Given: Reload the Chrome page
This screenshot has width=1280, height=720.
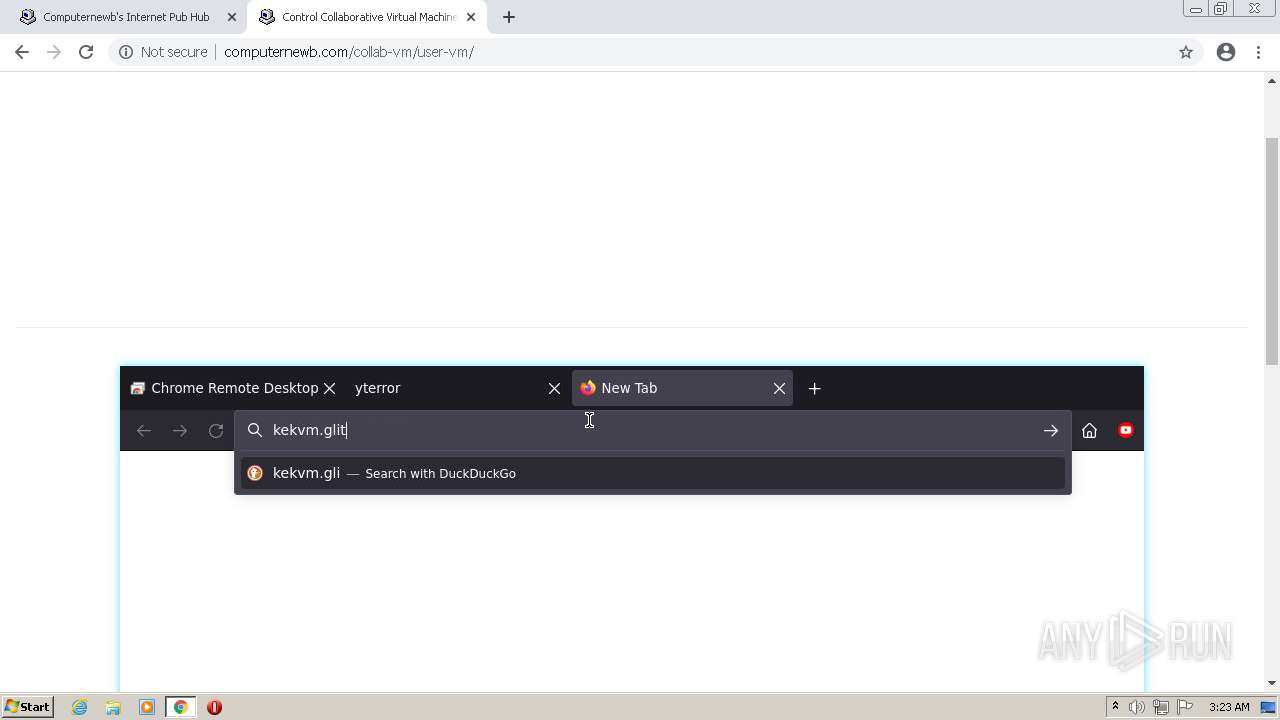Looking at the screenshot, I should click(x=86, y=52).
